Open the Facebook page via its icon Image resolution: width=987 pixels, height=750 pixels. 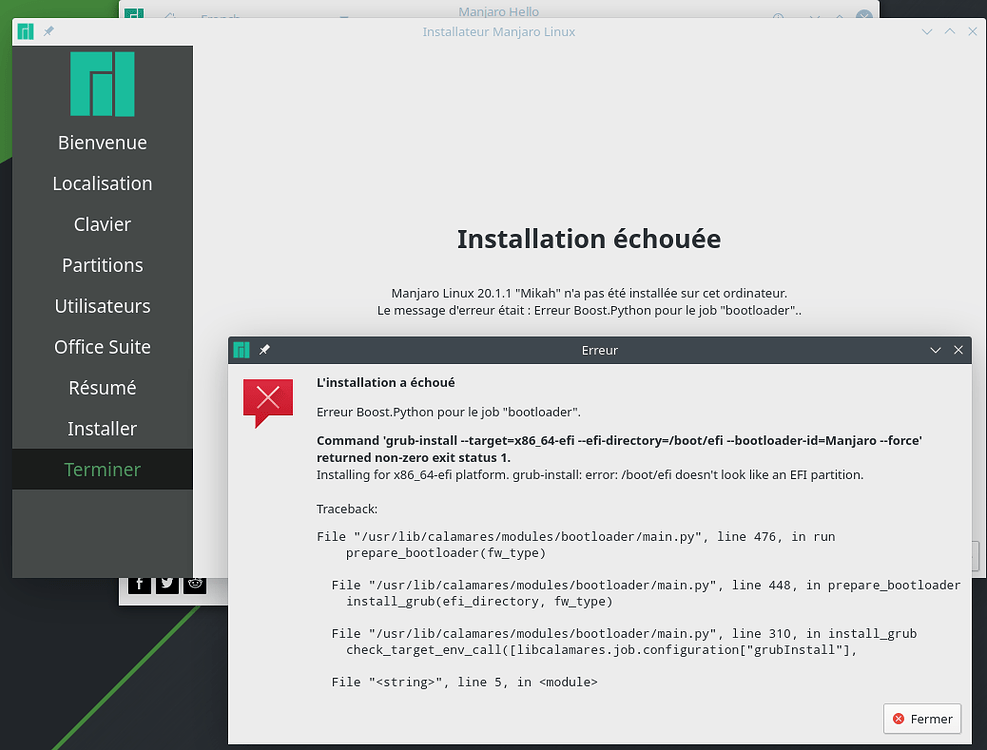pyautogui.click(x=139, y=583)
